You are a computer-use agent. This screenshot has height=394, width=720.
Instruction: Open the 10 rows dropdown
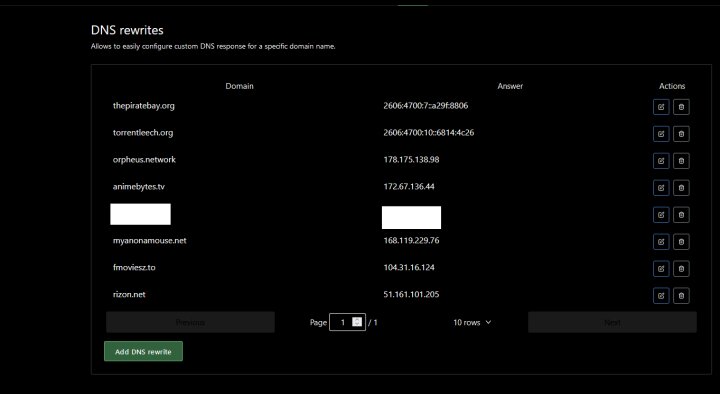click(472, 322)
